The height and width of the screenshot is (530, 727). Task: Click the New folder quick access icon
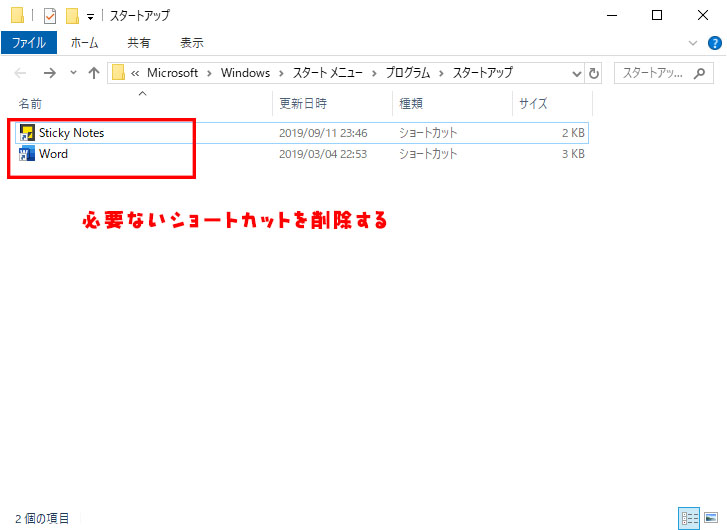[72, 16]
